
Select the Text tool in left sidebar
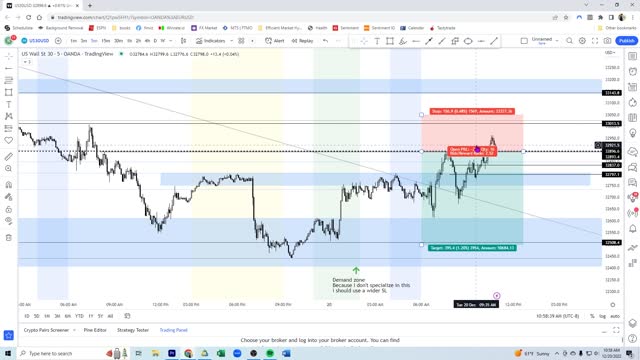click(9, 104)
